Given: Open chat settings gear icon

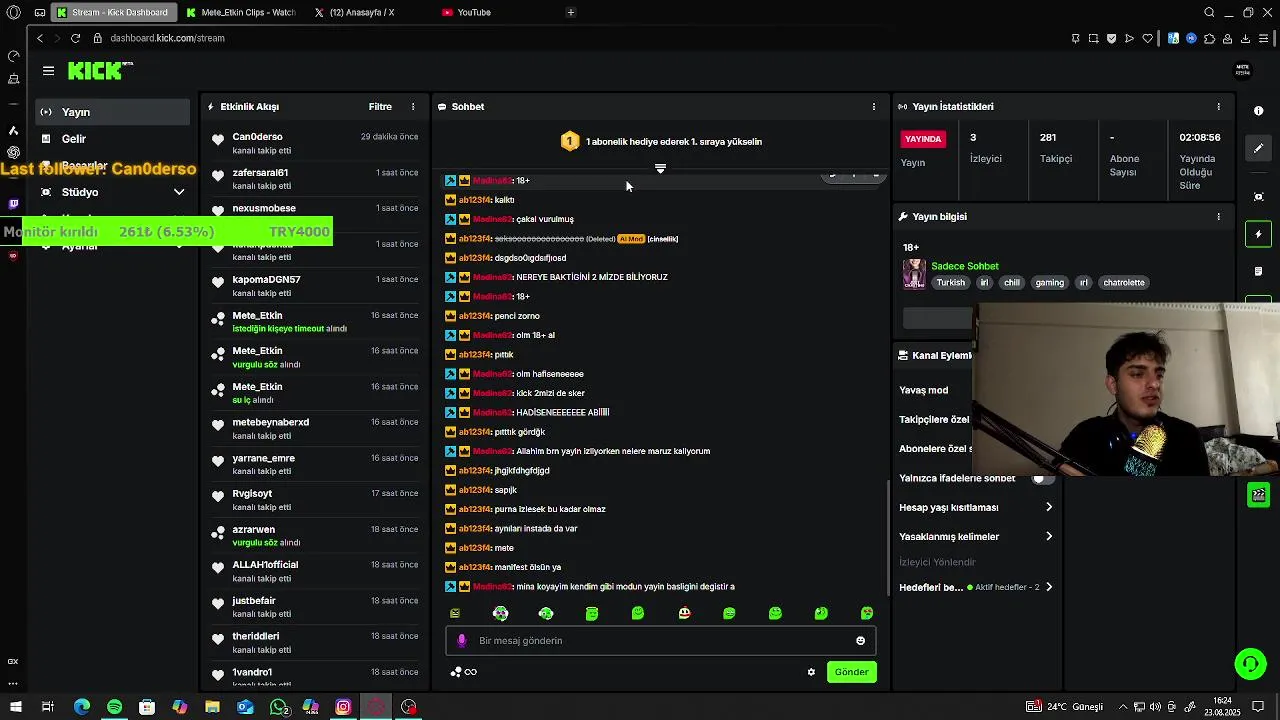Looking at the screenshot, I should [811, 672].
